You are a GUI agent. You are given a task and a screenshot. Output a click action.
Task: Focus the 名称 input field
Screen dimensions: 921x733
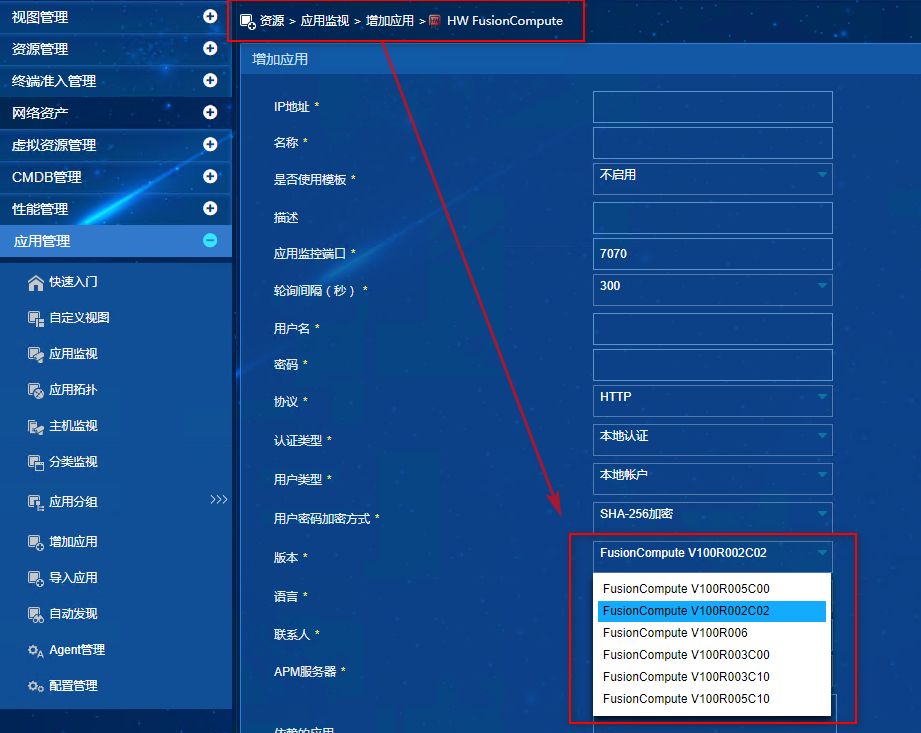click(x=712, y=143)
